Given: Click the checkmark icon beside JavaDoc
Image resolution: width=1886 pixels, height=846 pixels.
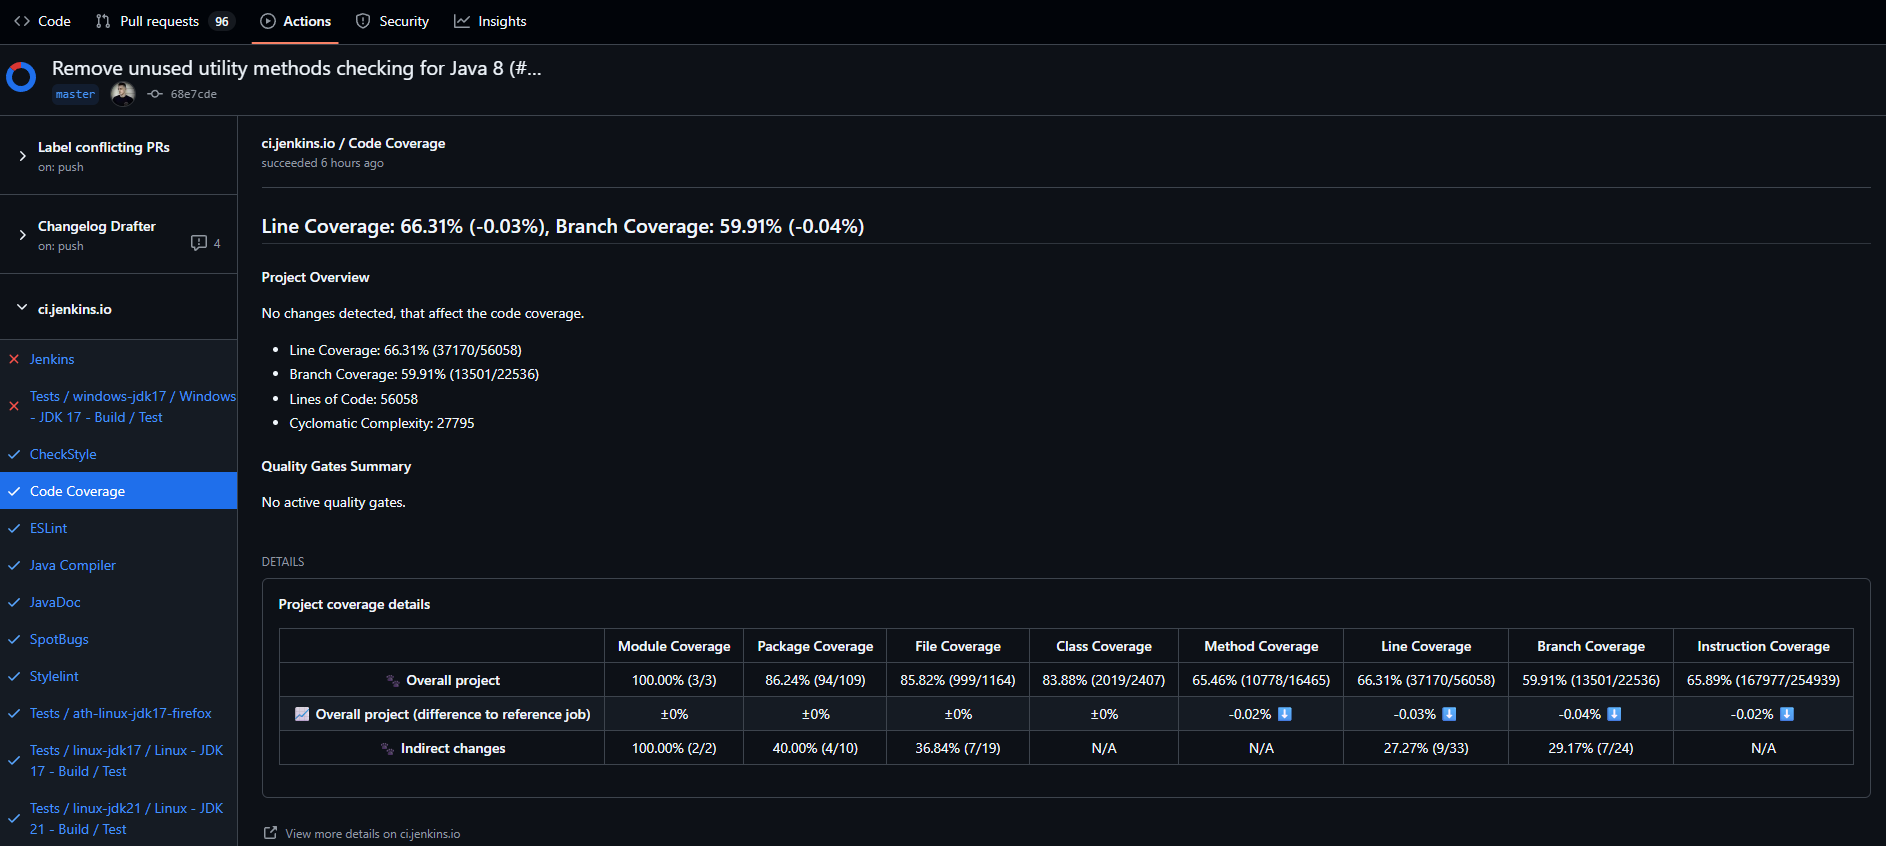Looking at the screenshot, I should [14, 602].
